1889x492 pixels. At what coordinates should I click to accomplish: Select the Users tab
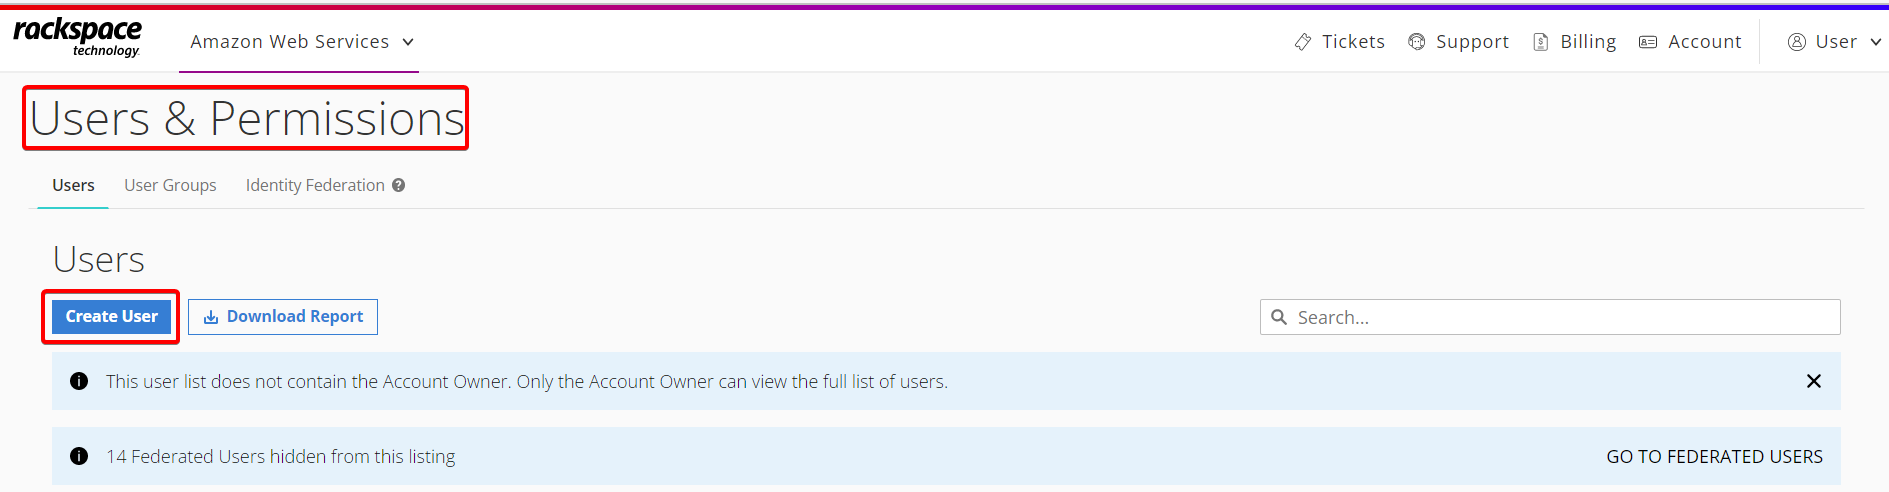(x=73, y=185)
